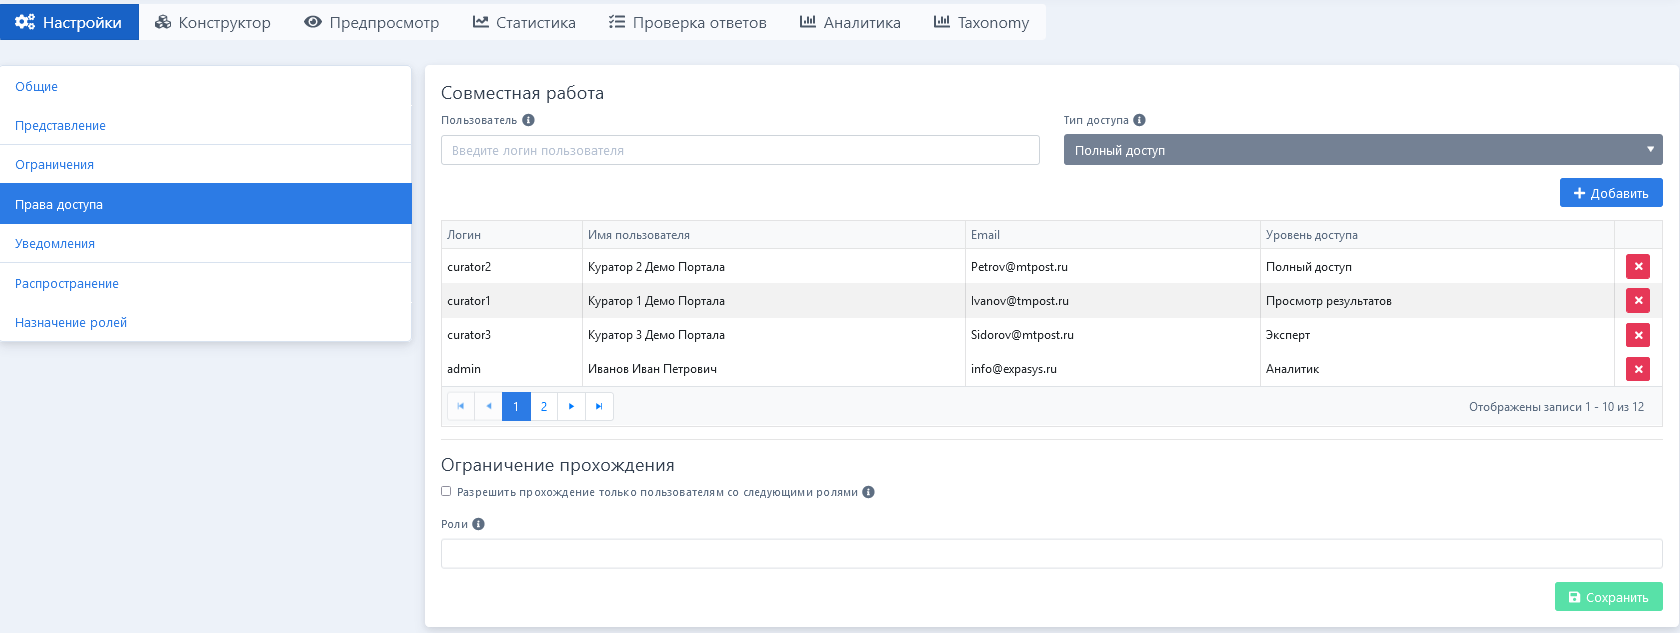Open the Тип доступа dropdown

click(x=1362, y=150)
